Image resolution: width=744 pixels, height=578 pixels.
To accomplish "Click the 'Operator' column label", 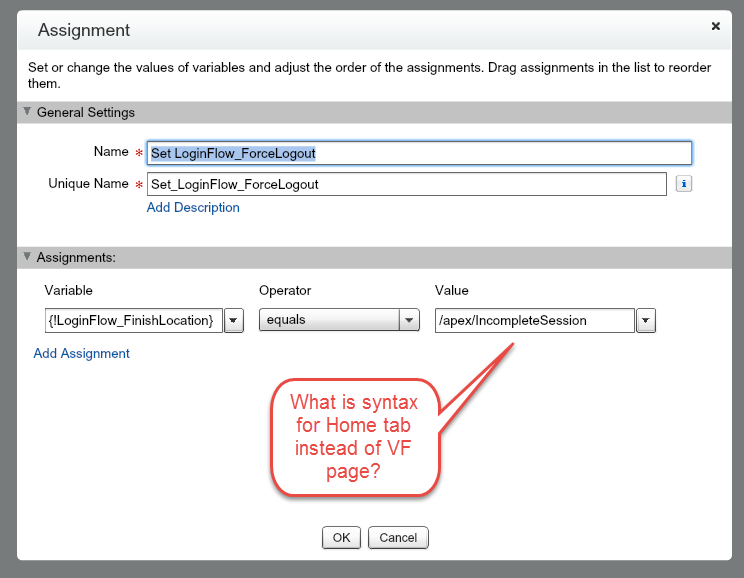I will [x=285, y=290].
